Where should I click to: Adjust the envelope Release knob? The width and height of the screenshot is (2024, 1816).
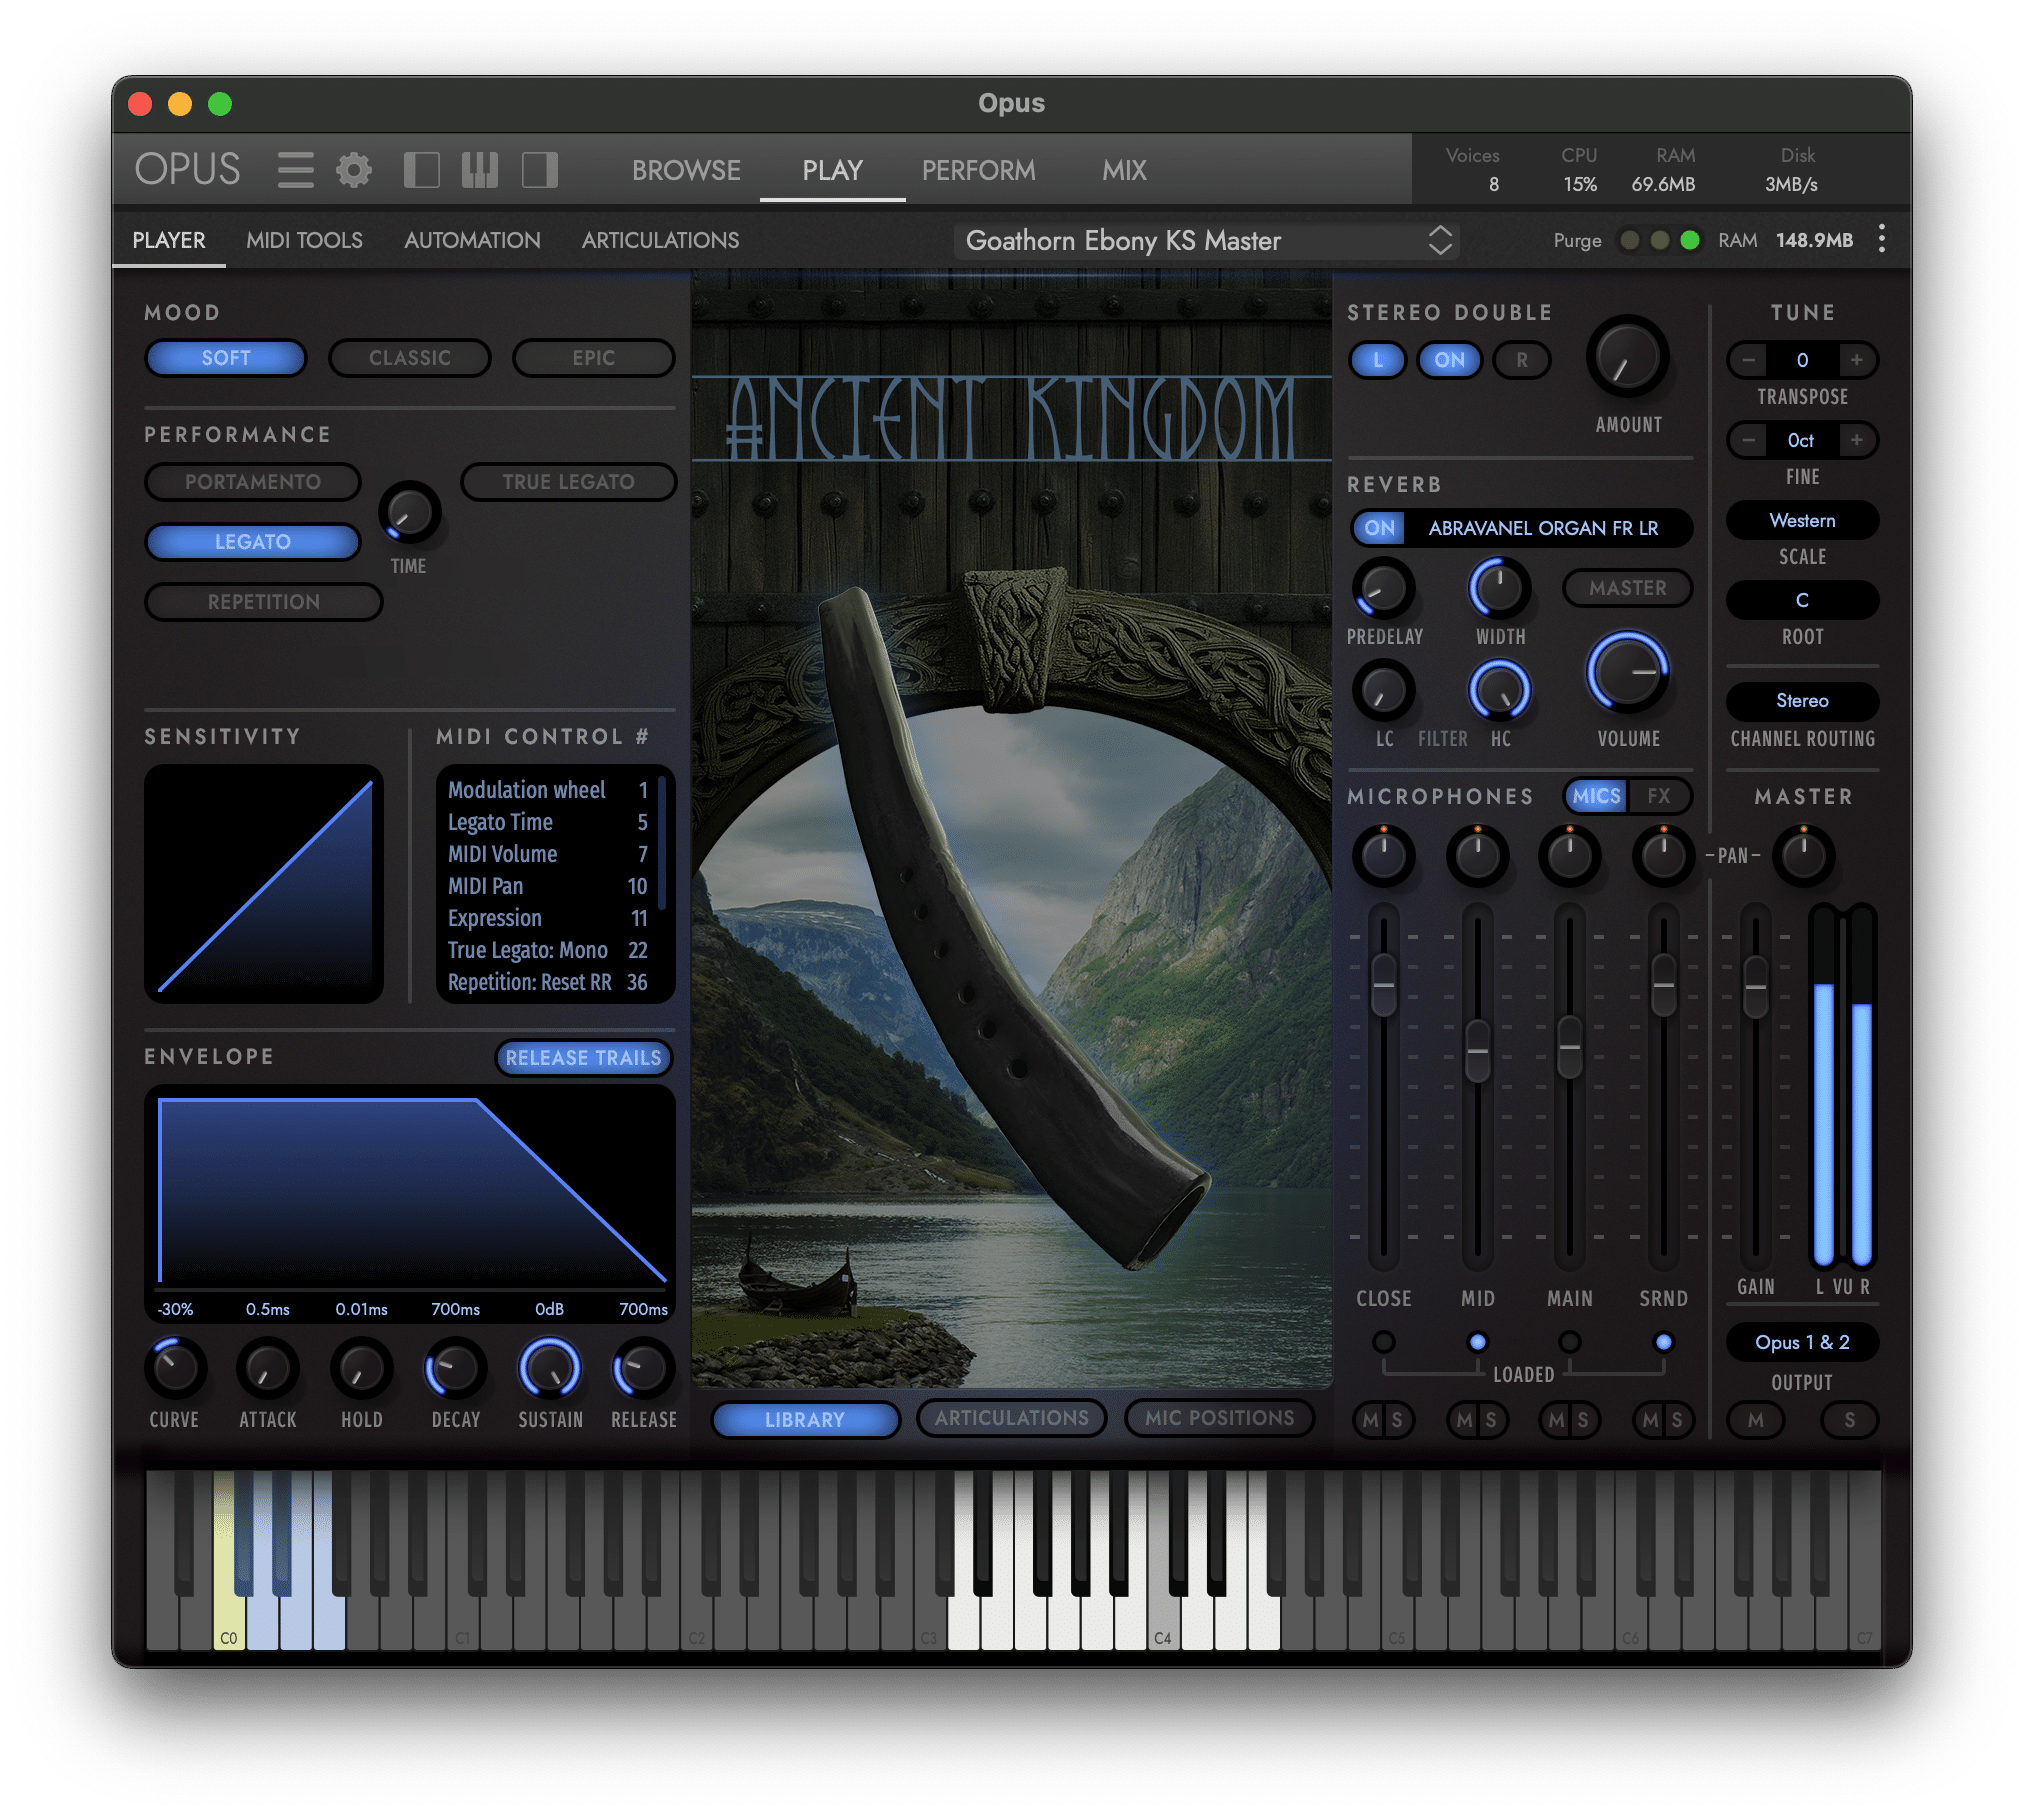[x=642, y=1367]
